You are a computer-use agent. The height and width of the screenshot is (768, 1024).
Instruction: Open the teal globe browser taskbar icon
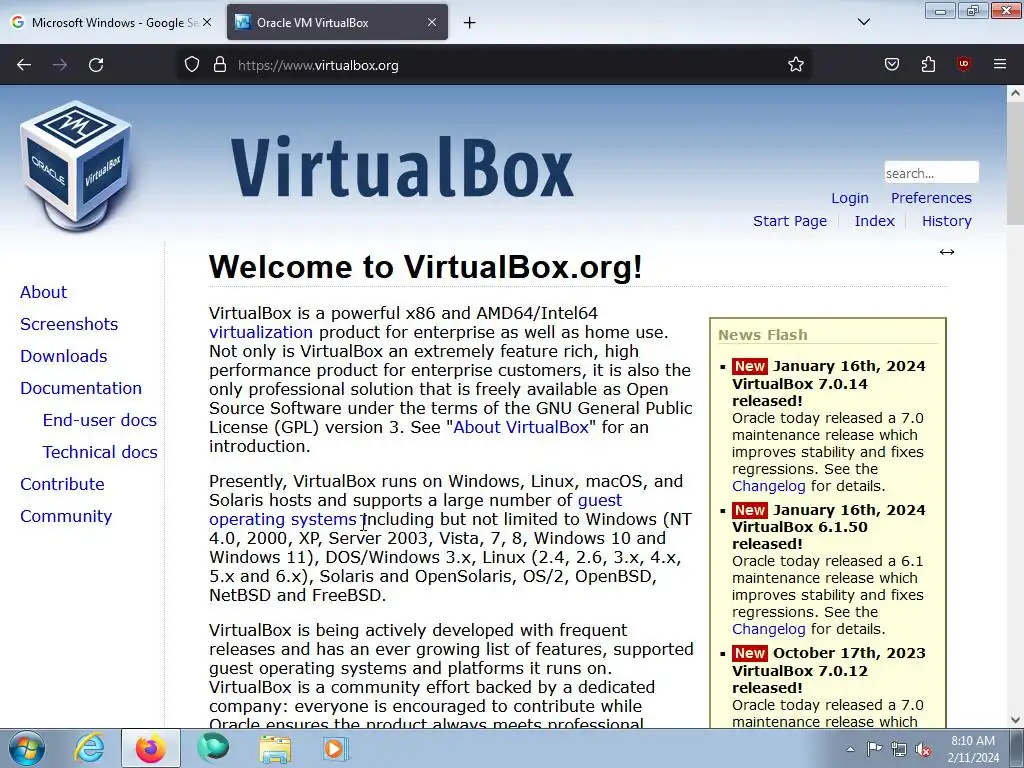[213, 748]
